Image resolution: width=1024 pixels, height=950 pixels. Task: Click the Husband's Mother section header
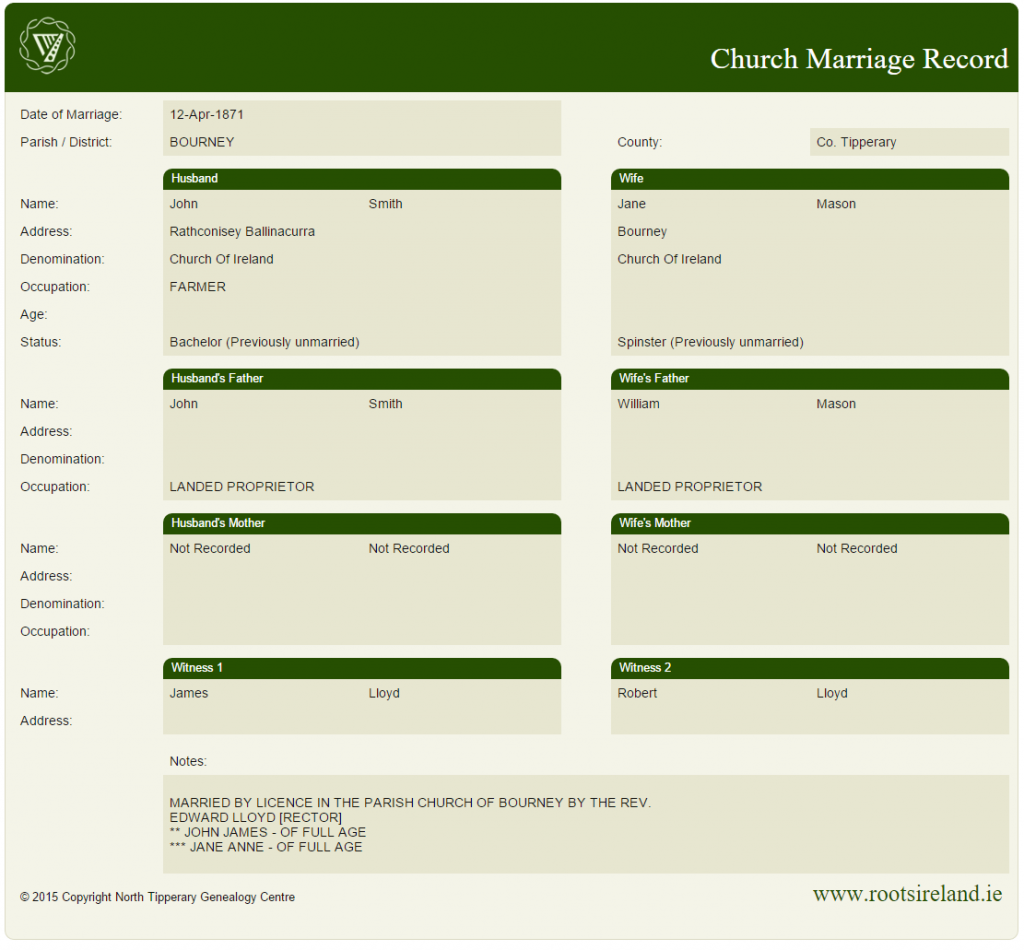pos(361,523)
